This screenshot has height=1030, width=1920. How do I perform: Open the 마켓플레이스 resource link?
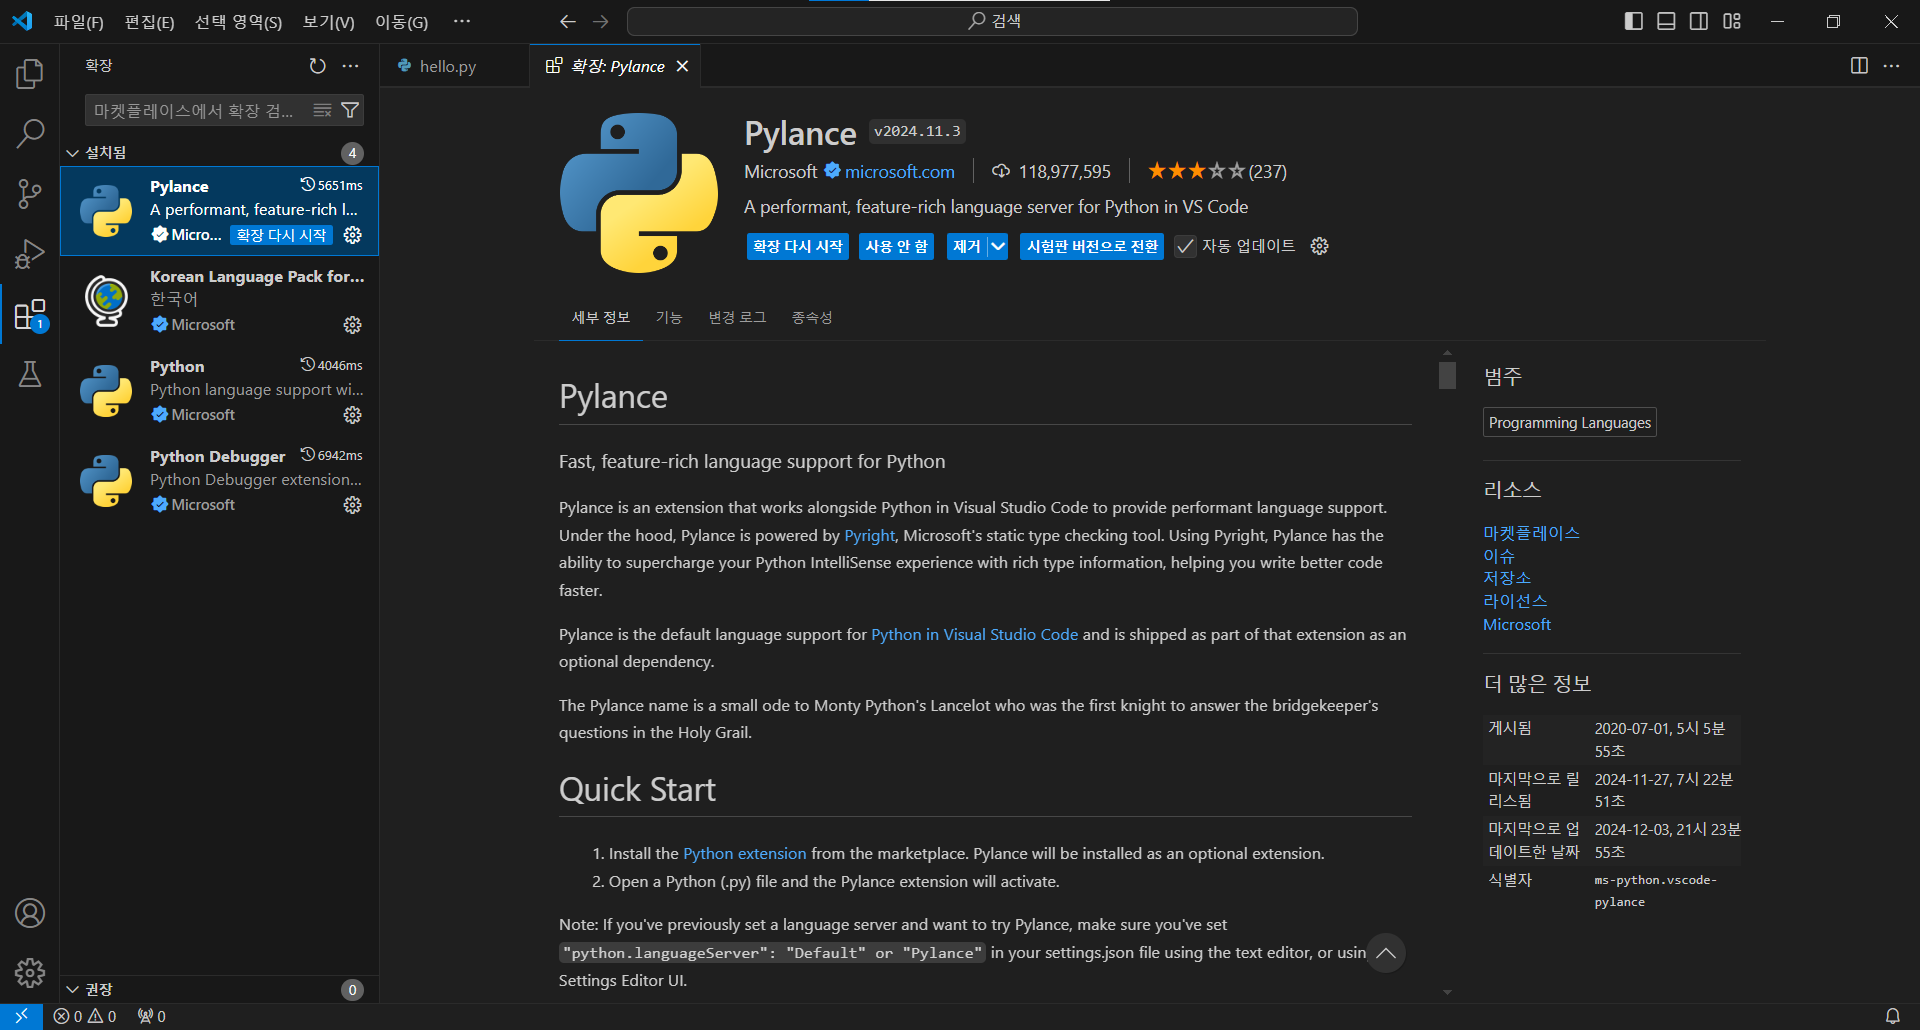tap(1531, 533)
